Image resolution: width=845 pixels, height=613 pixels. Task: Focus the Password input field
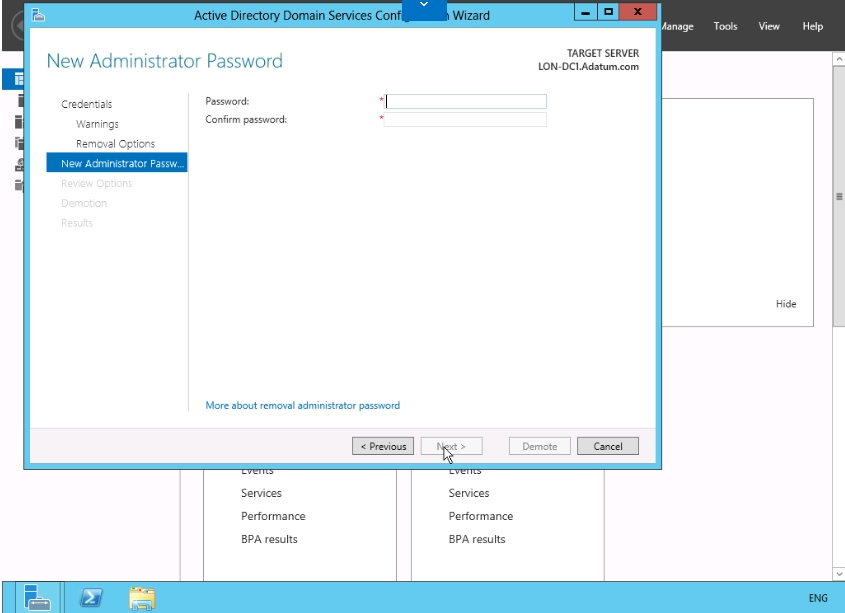click(x=465, y=101)
